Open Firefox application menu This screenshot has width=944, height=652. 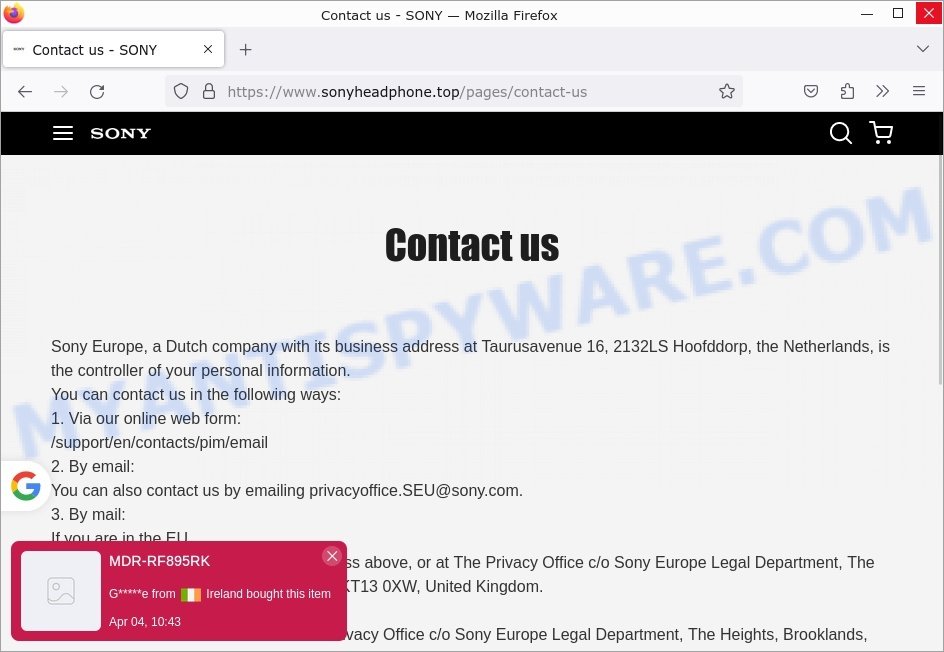(x=919, y=92)
